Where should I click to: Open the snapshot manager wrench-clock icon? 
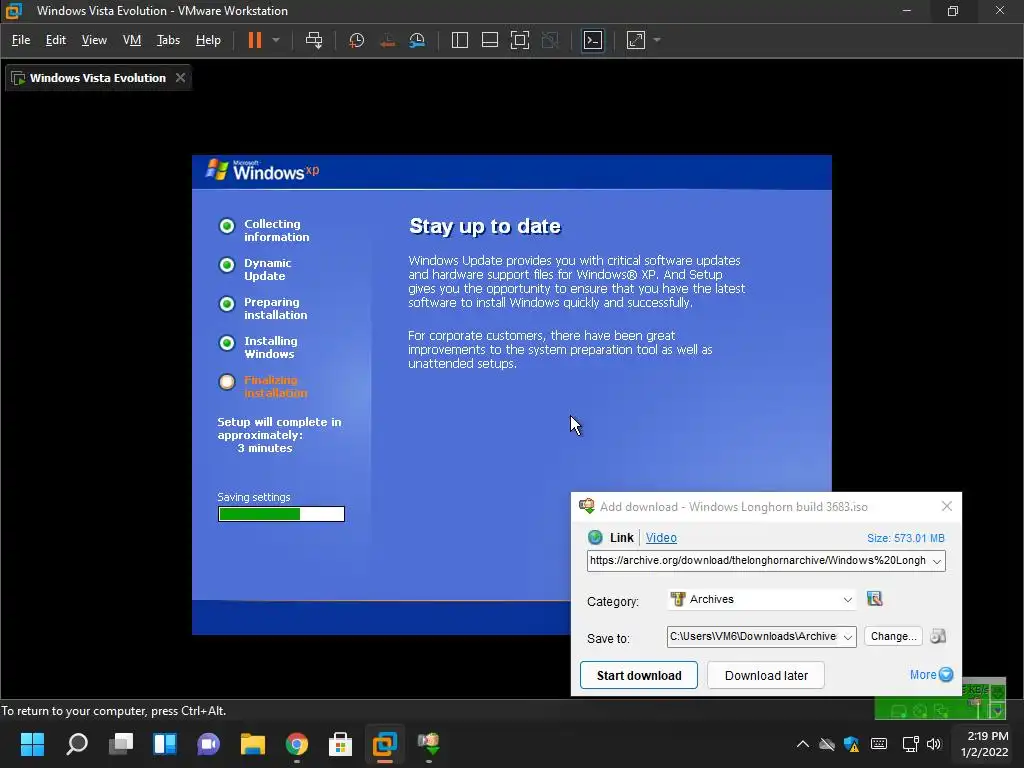[x=417, y=40]
